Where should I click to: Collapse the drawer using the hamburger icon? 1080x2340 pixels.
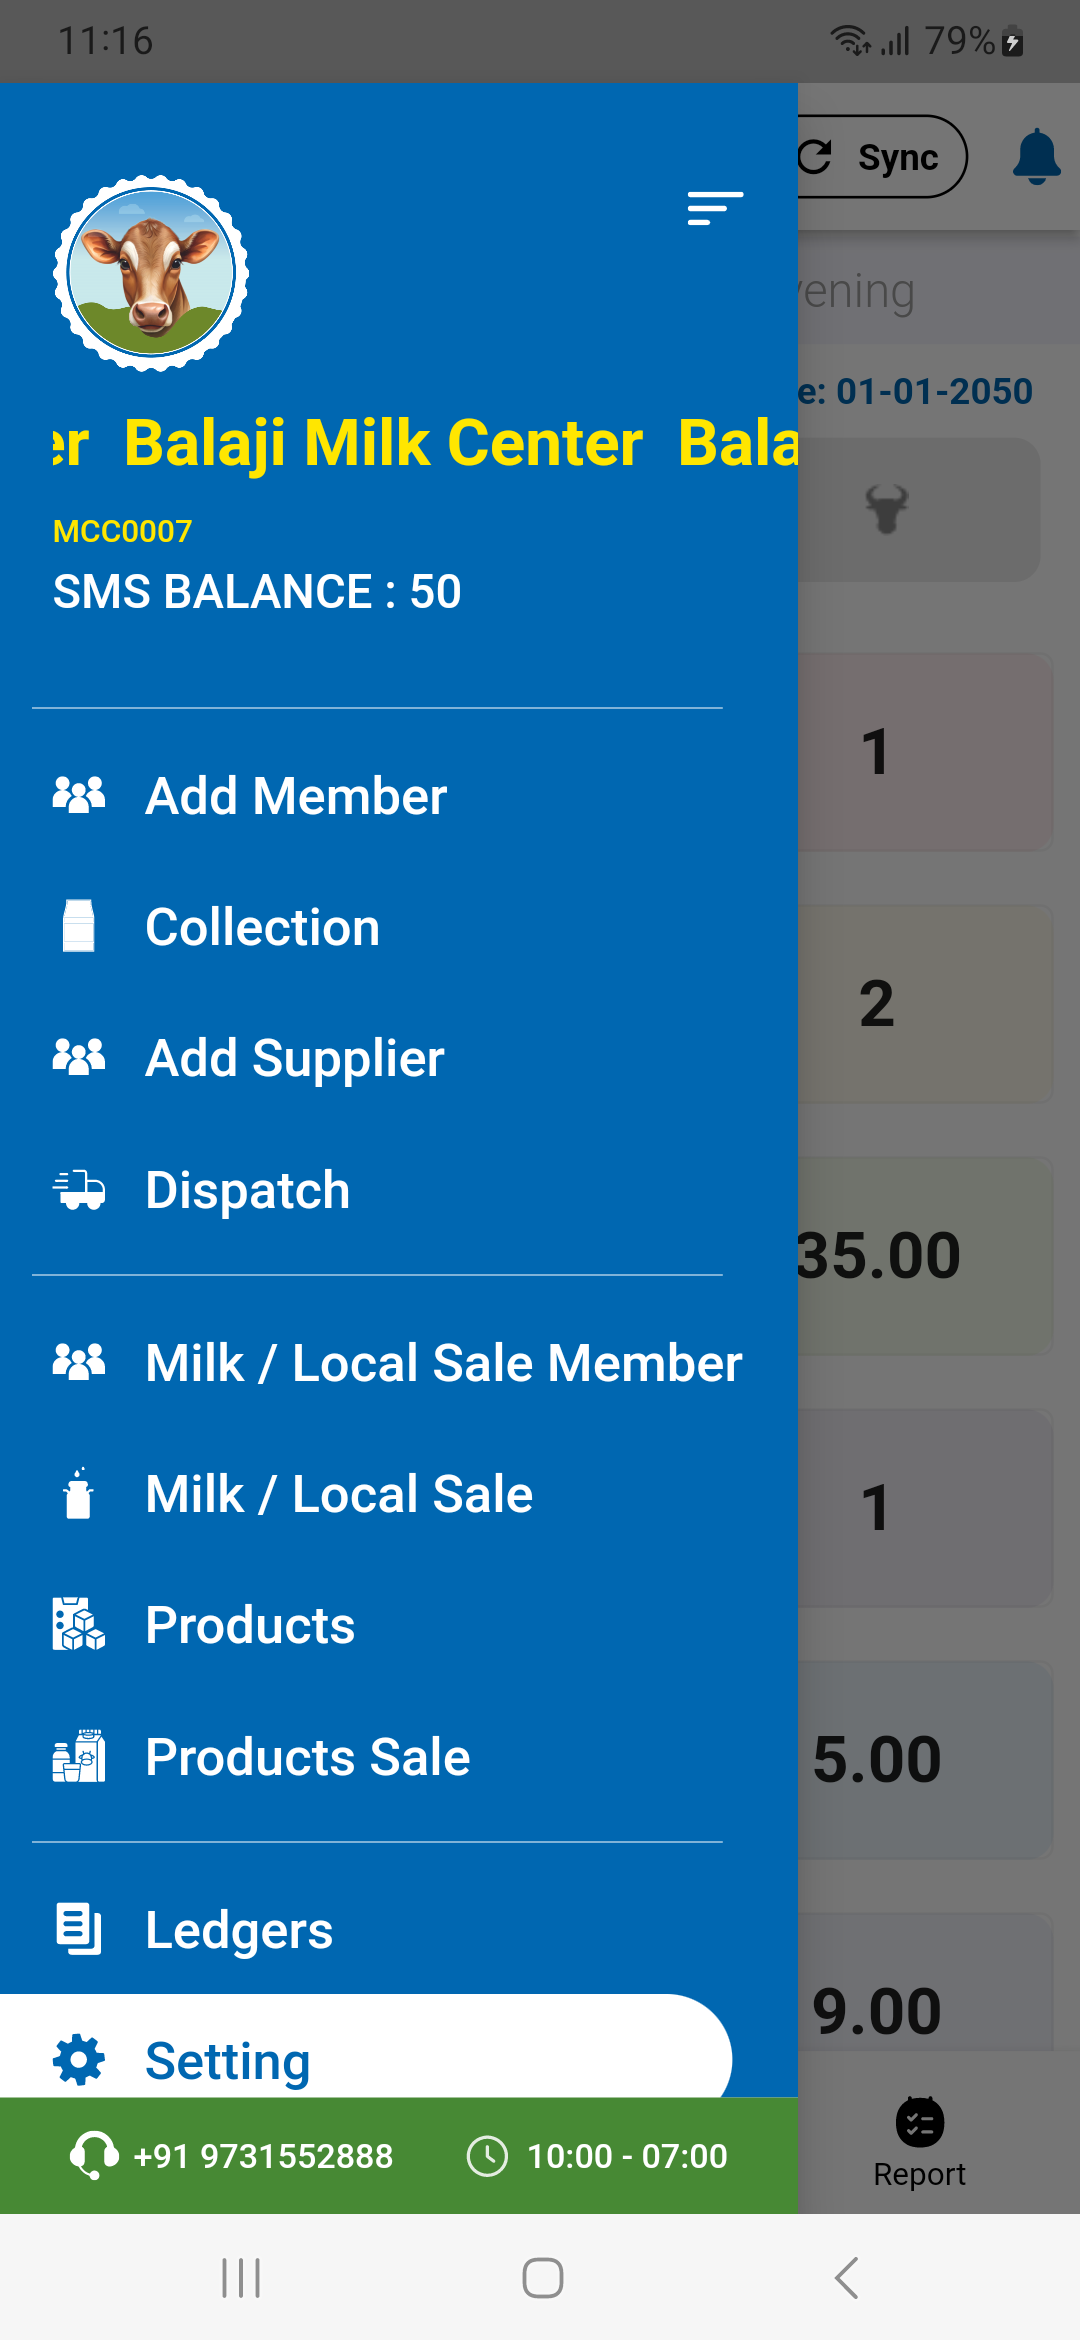coord(715,208)
